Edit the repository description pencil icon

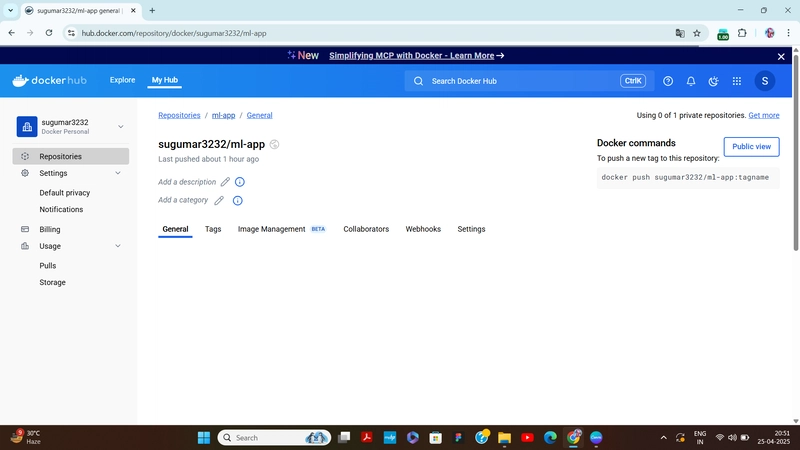[x=225, y=182]
